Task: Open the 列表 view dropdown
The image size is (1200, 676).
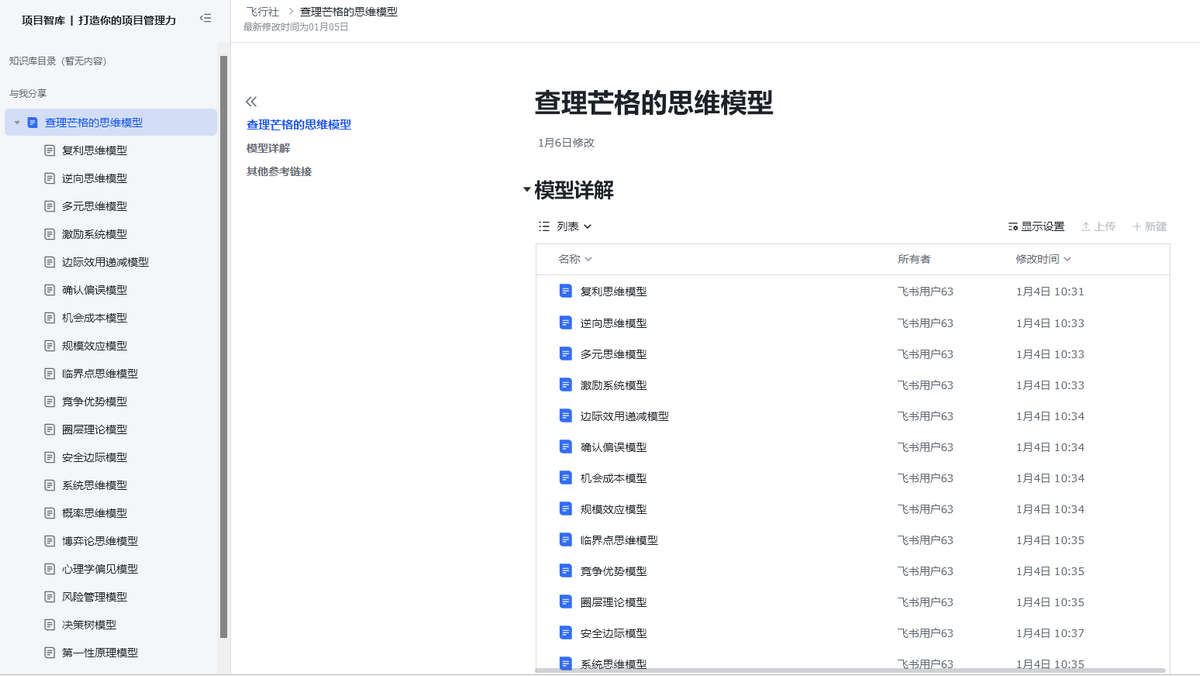Action: (x=565, y=227)
